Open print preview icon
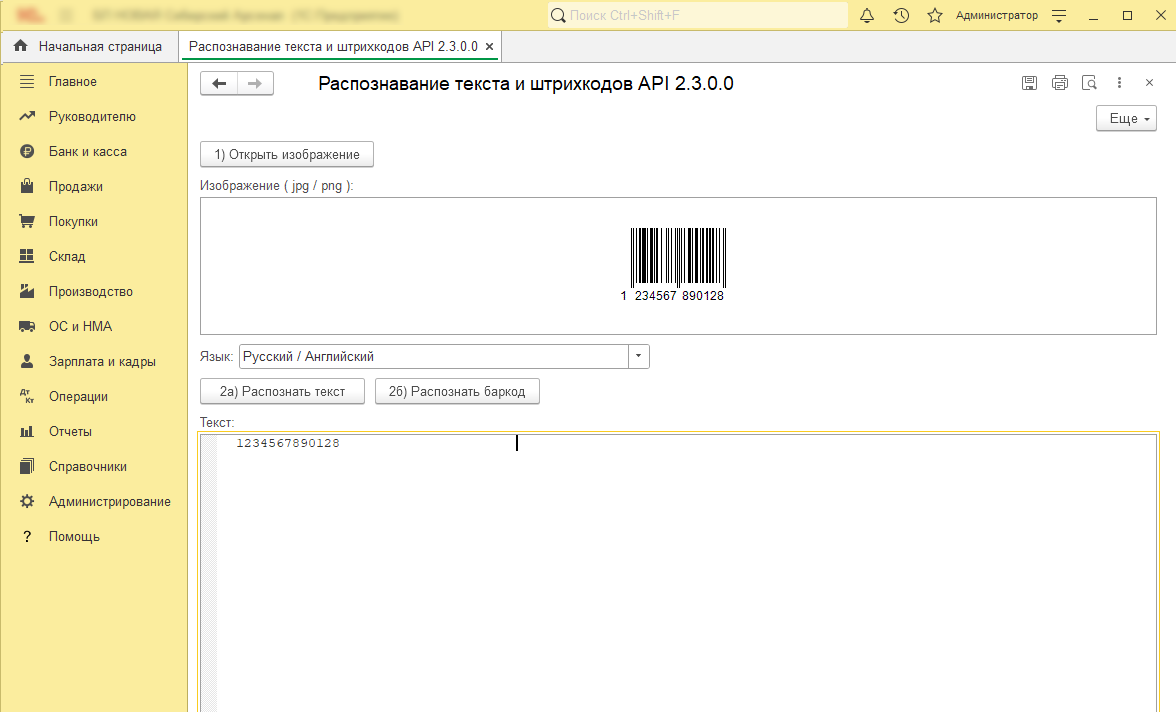The image size is (1176, 712). pos(1089,83)
